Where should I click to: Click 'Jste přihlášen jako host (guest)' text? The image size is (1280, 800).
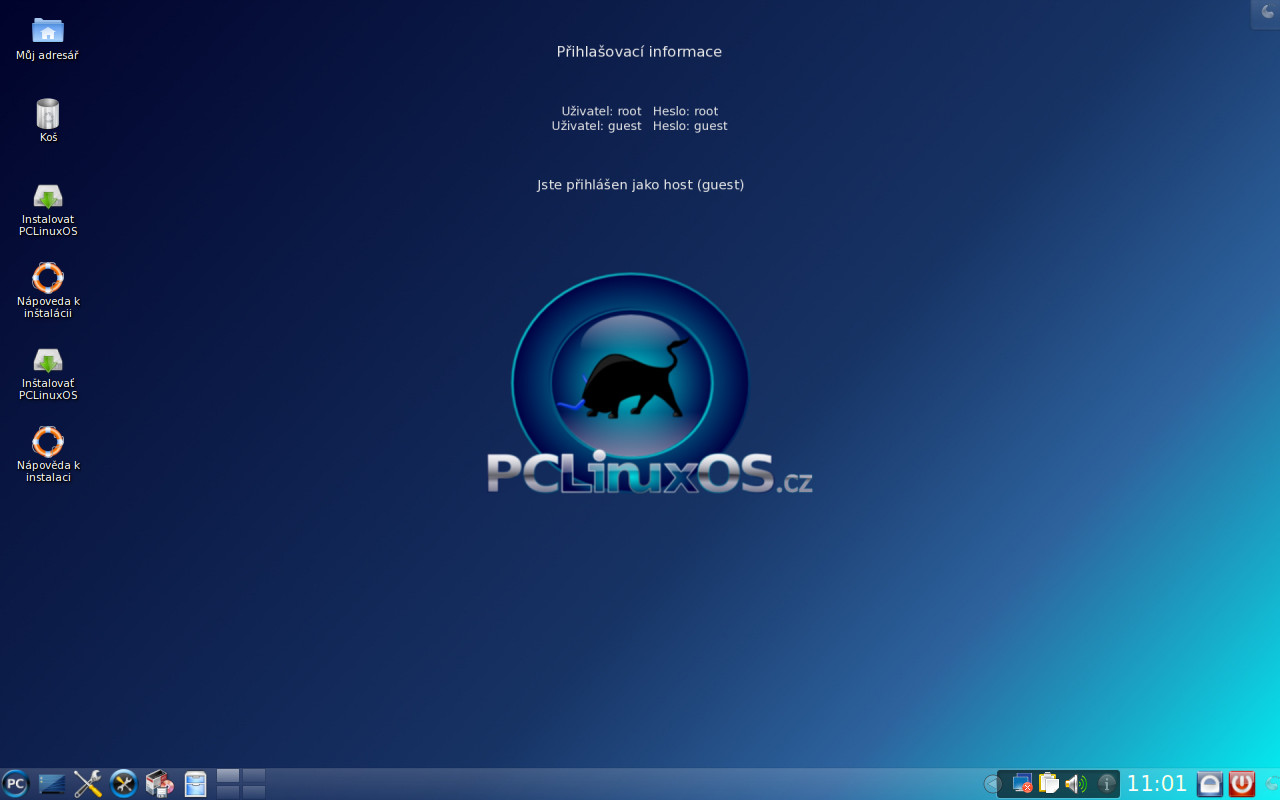(x=640, y=185)
